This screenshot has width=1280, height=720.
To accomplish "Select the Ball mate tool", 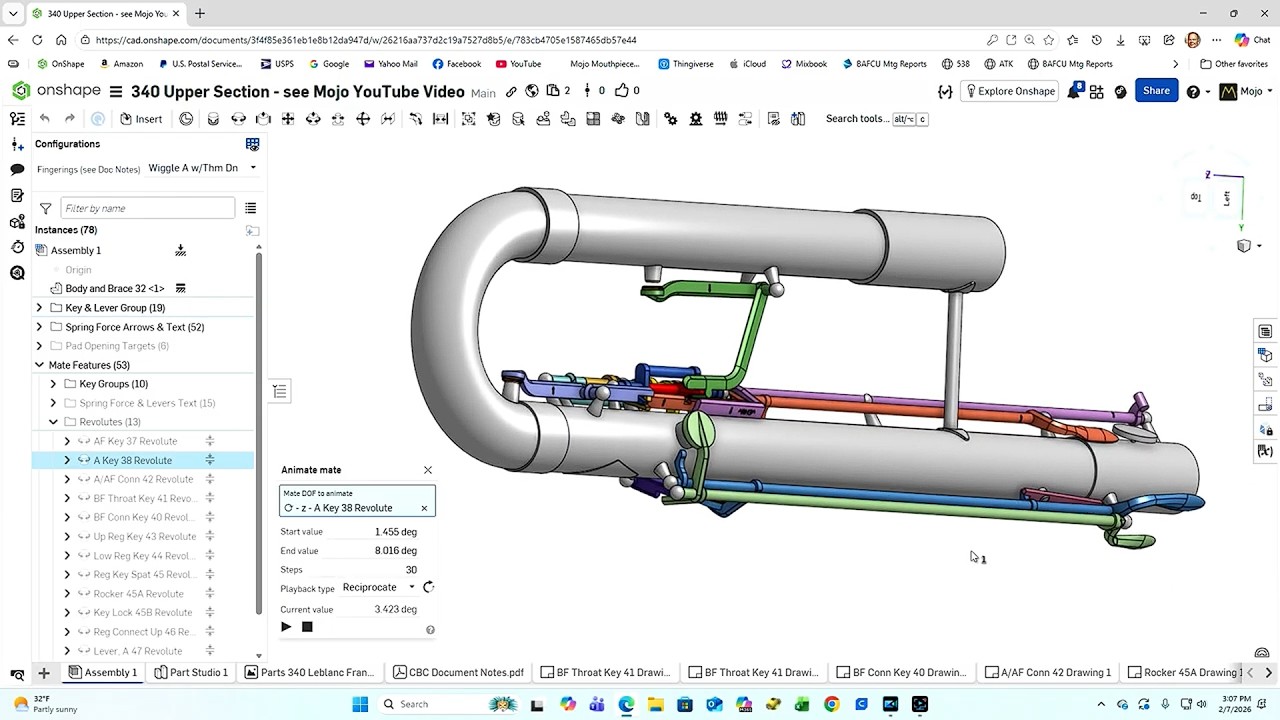I will point(363,118).
